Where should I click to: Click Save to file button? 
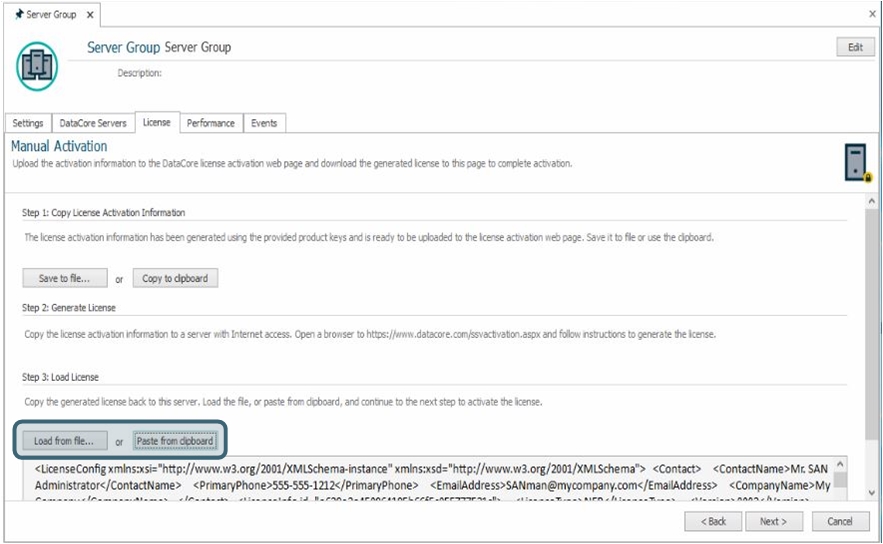pyautogui.click(x=65, y=278)
